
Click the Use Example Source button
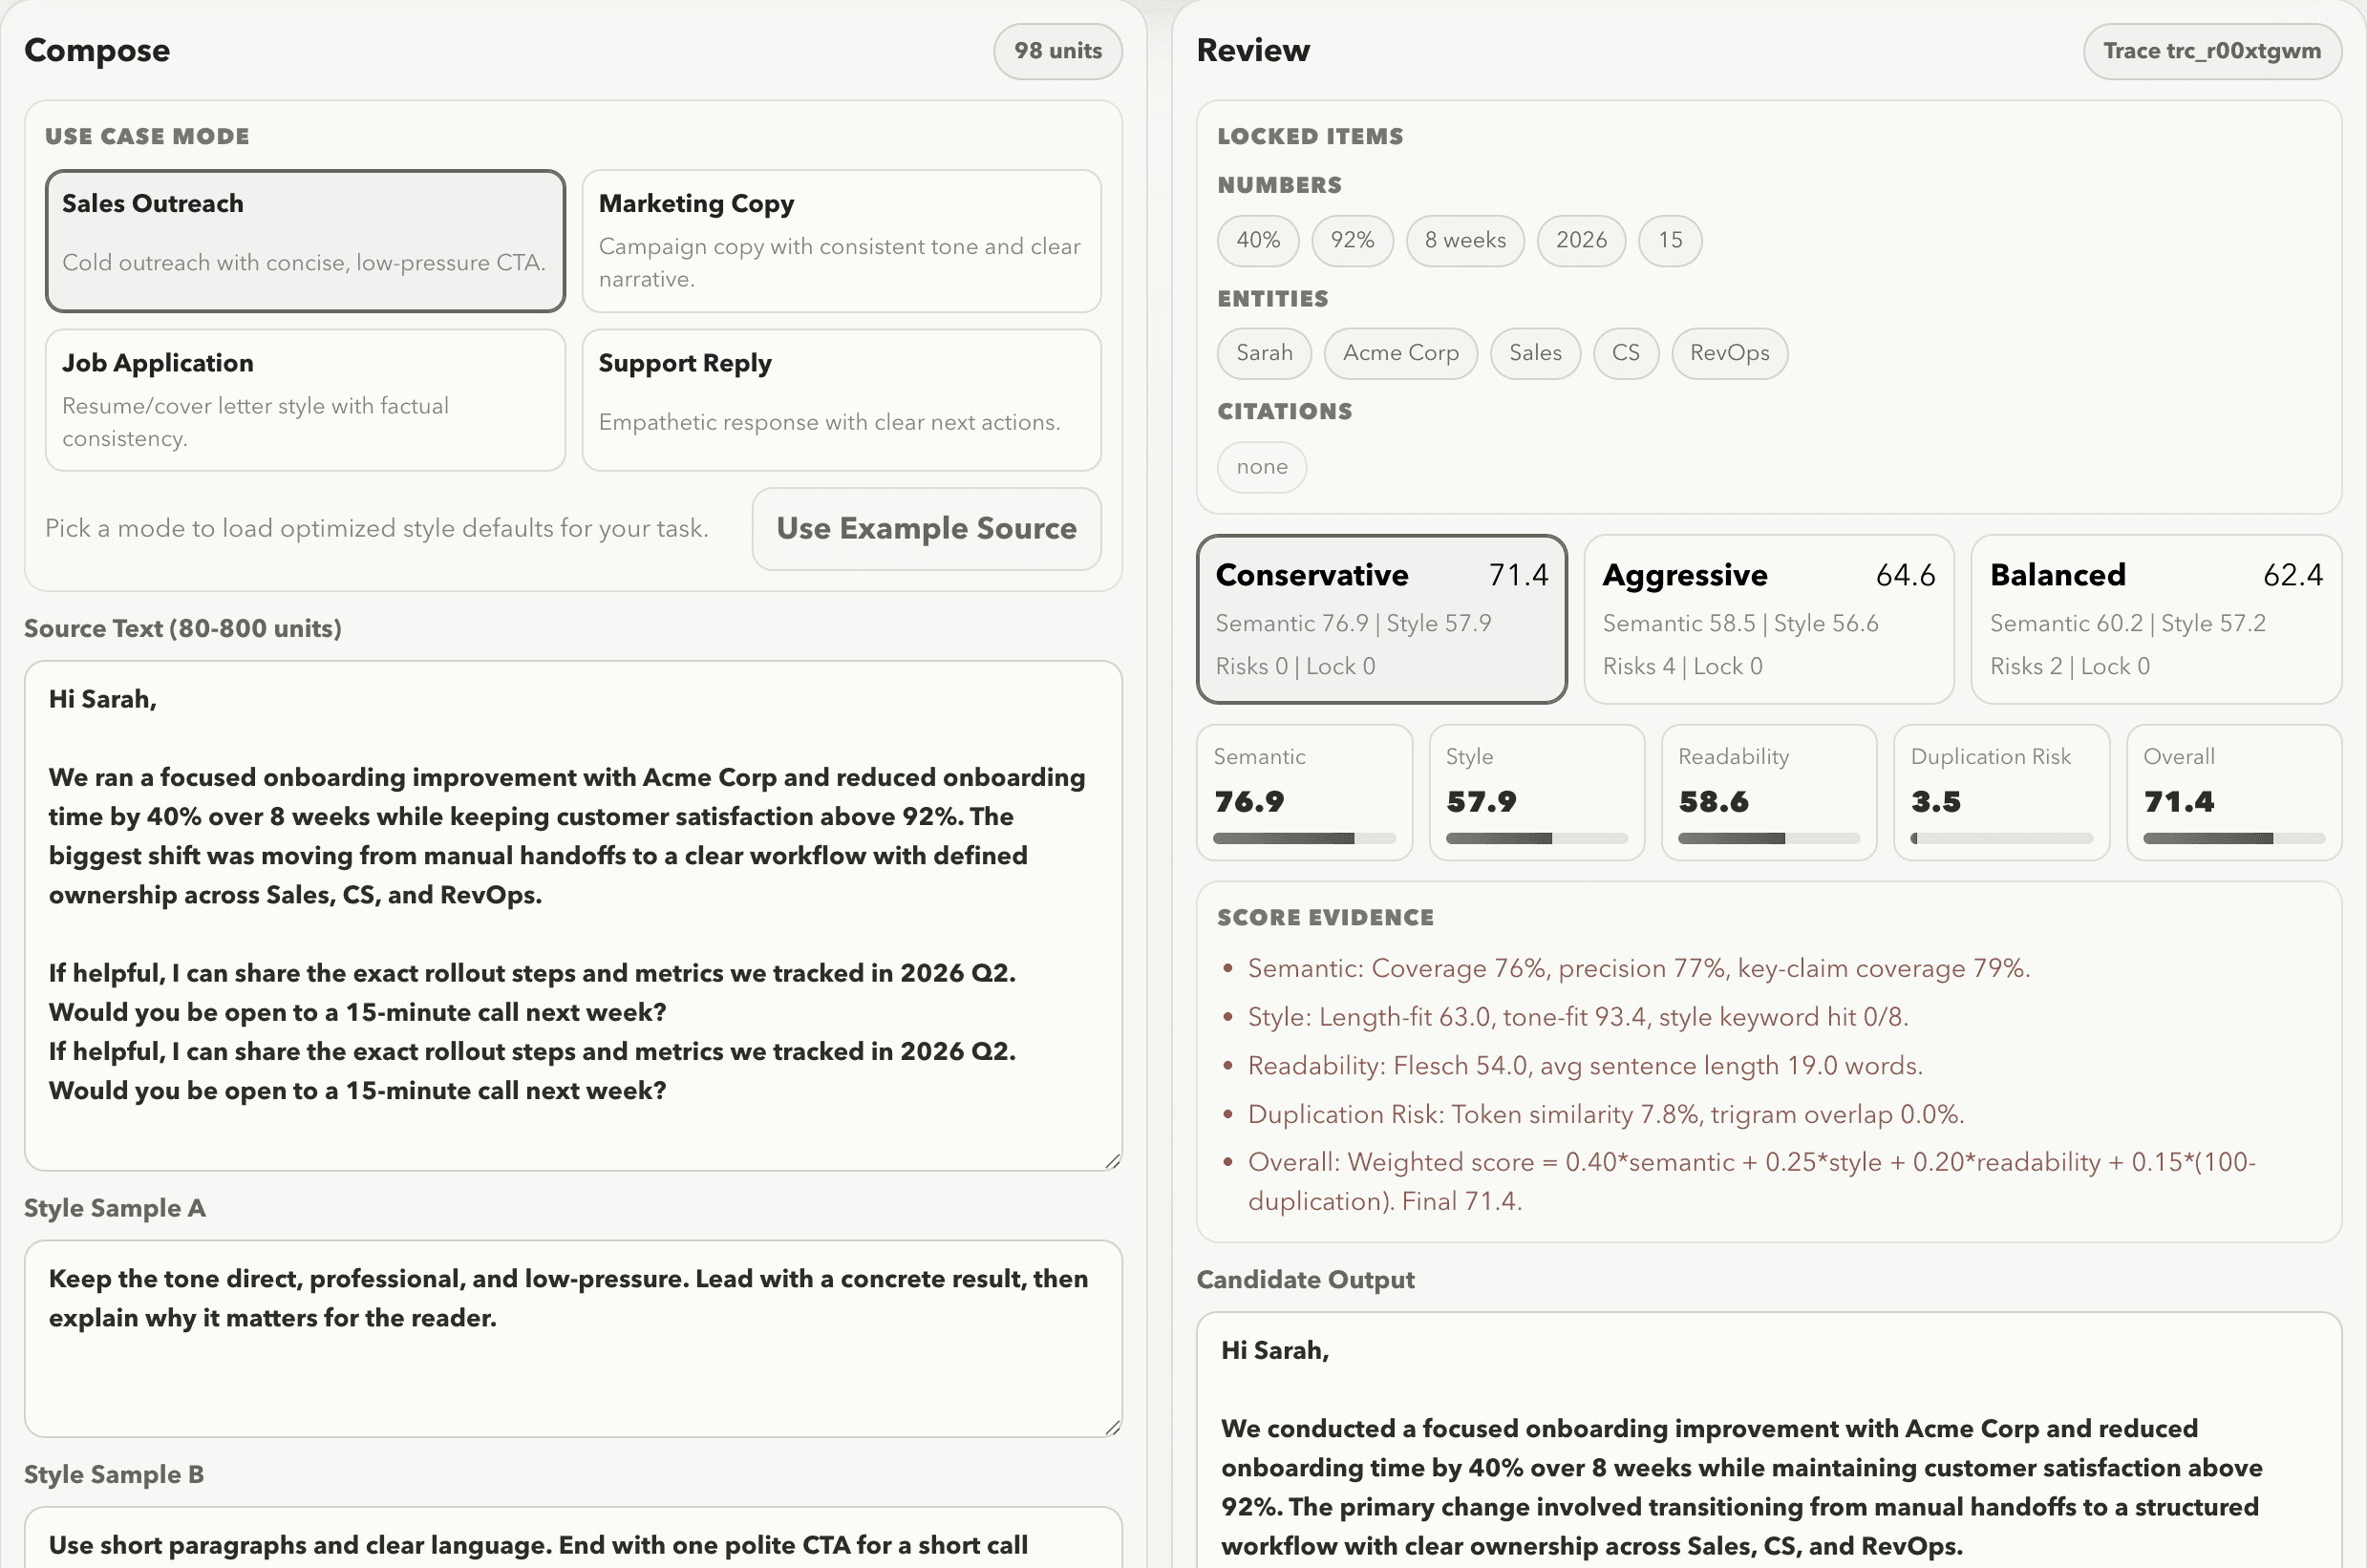coord(925,528)
